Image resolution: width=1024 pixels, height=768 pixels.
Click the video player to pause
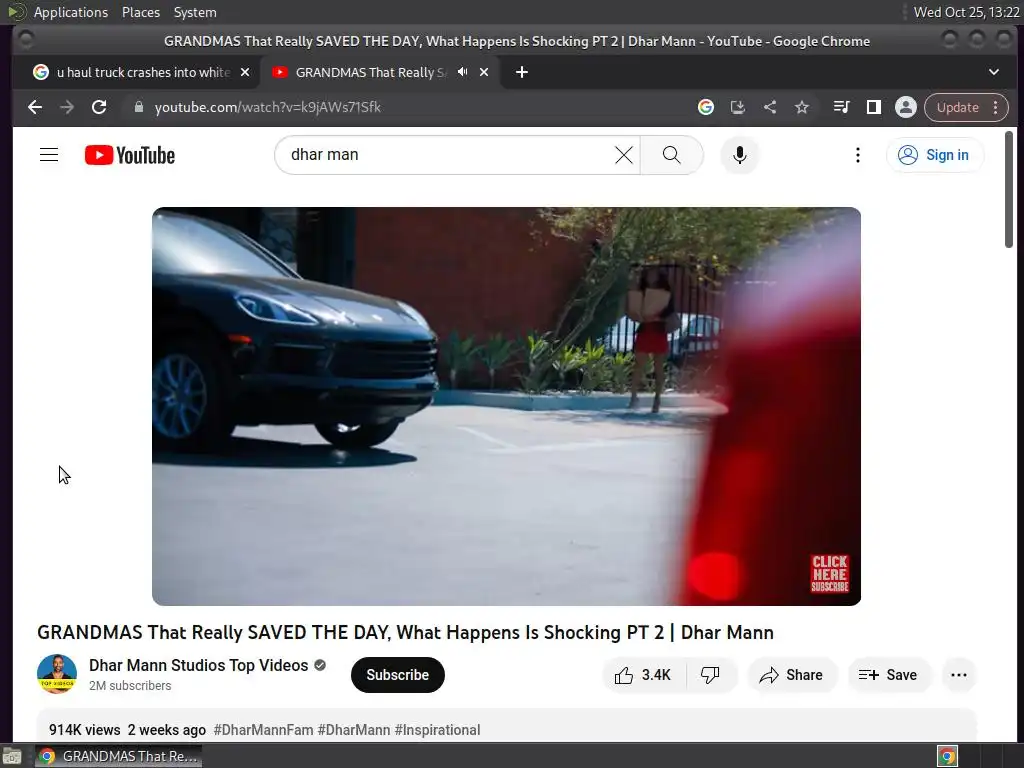(x=506, y=406)
